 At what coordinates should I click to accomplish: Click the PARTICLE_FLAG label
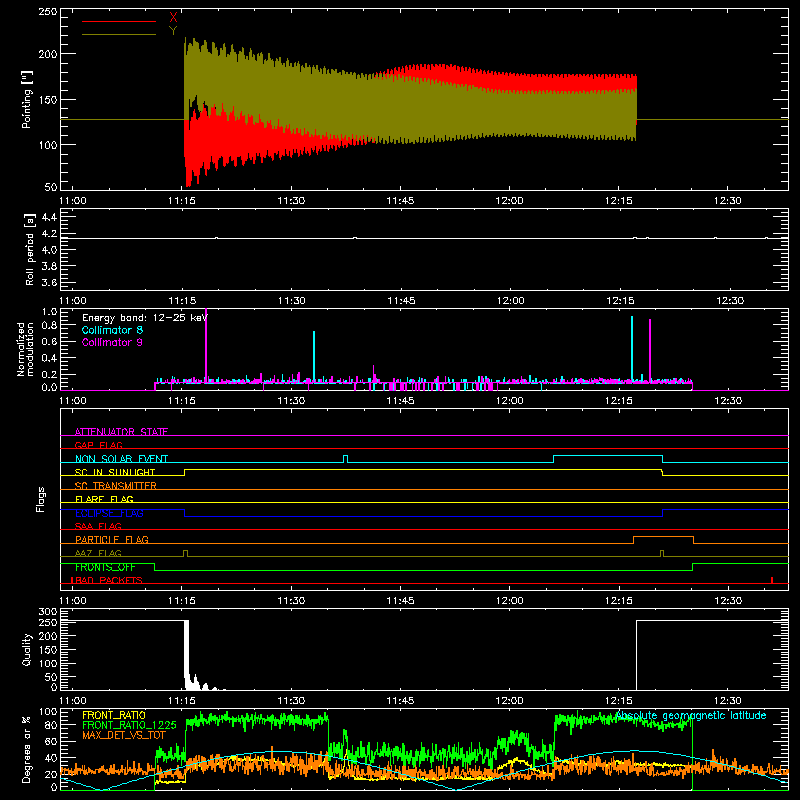click(112, 540)
